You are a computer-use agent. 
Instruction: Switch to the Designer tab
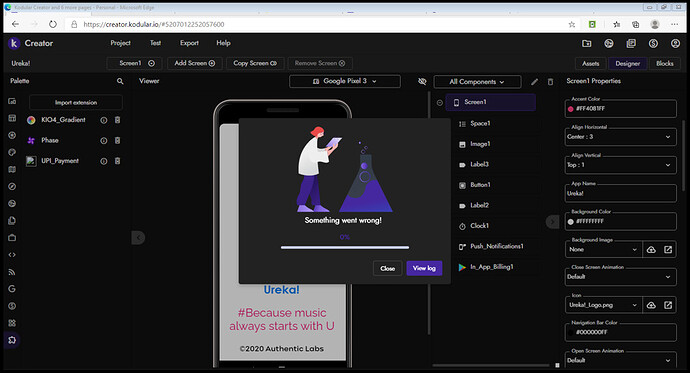click(x=628, y=63)
